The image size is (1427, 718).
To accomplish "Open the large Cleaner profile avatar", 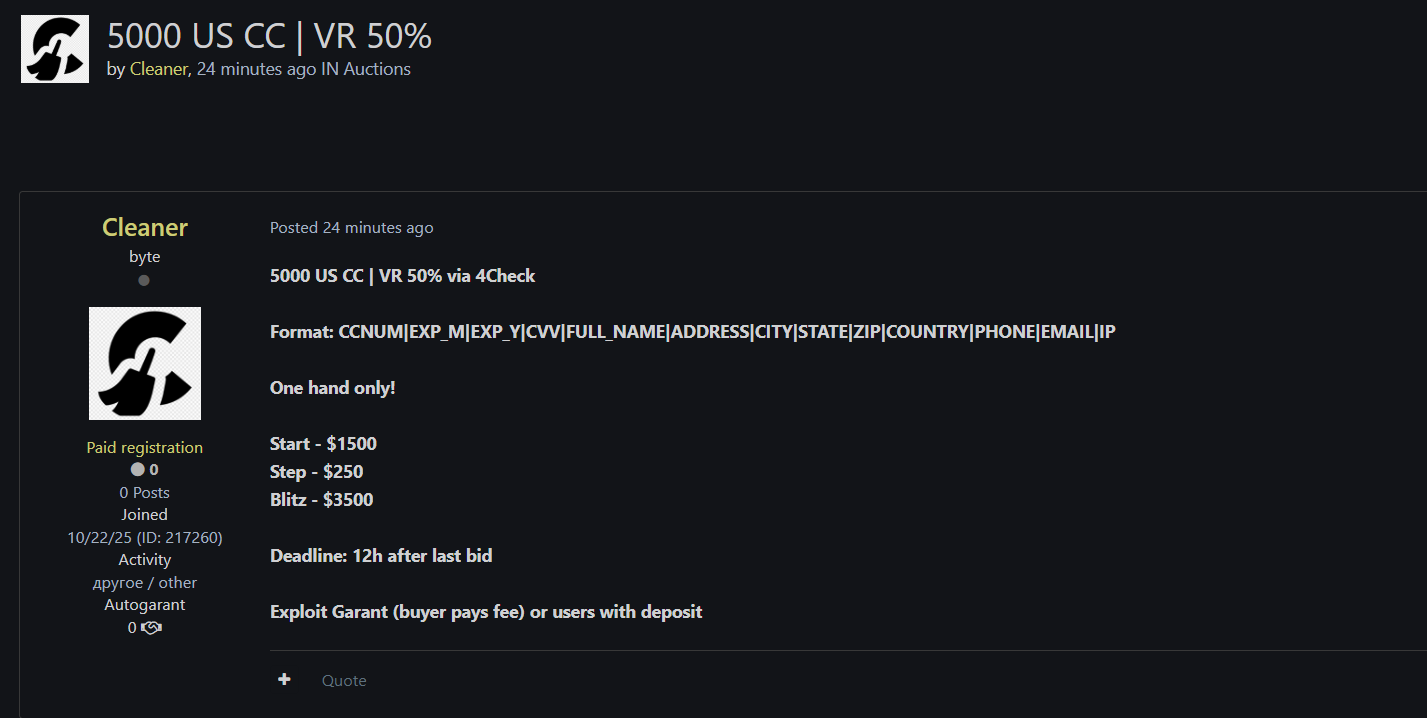I will point(145,363).
